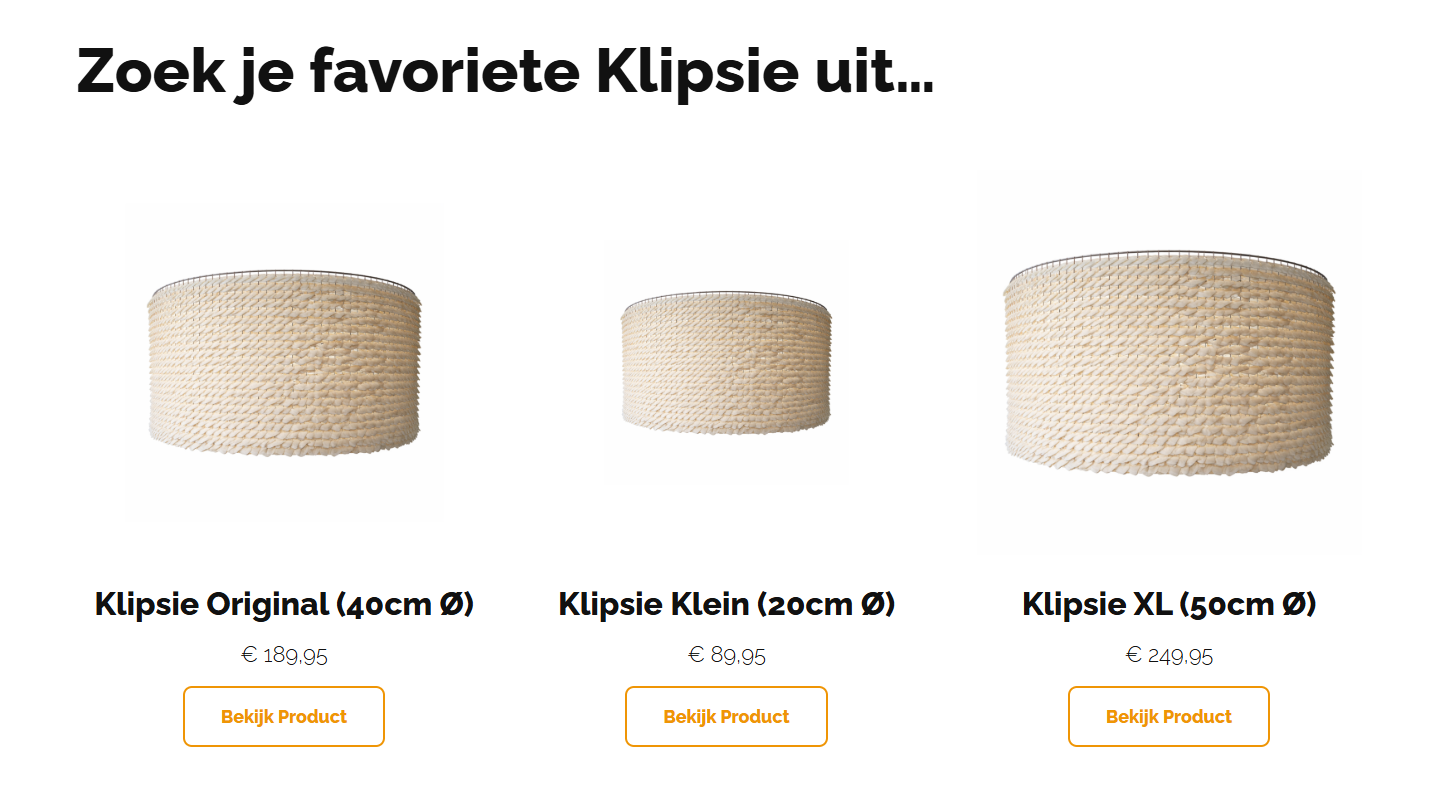Click Bekijk Product under Klipsie Original

[284, 716]
